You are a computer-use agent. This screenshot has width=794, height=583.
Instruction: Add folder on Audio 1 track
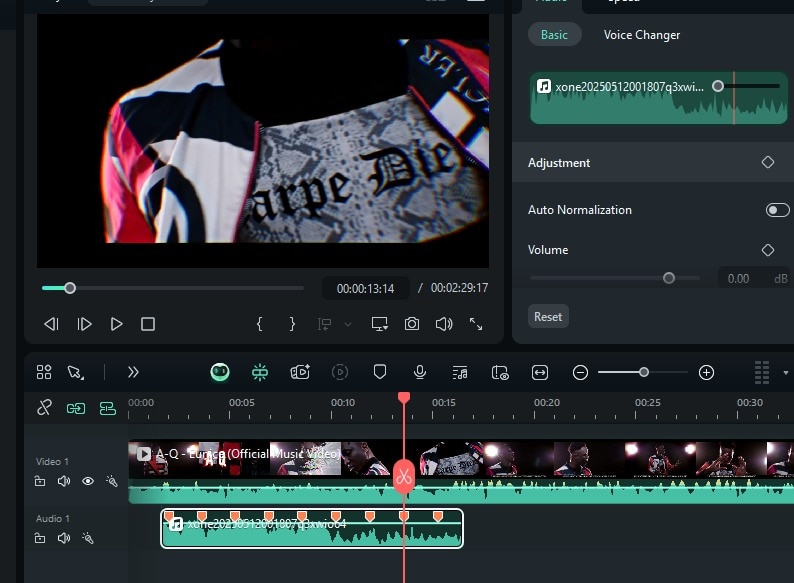pyautogui.click(x=40, y=538)
